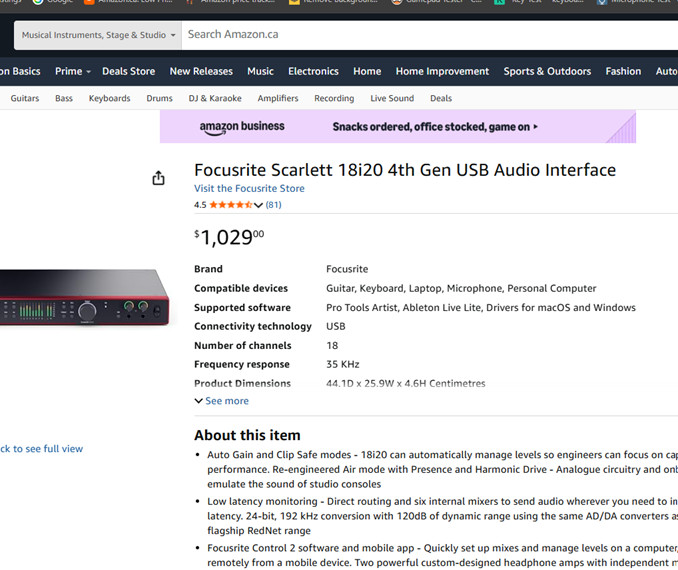The height and width of the screenshot is (570, 678).
Task: Open musical instruments Deals subcategory
Action: click(x=441, y=98)
